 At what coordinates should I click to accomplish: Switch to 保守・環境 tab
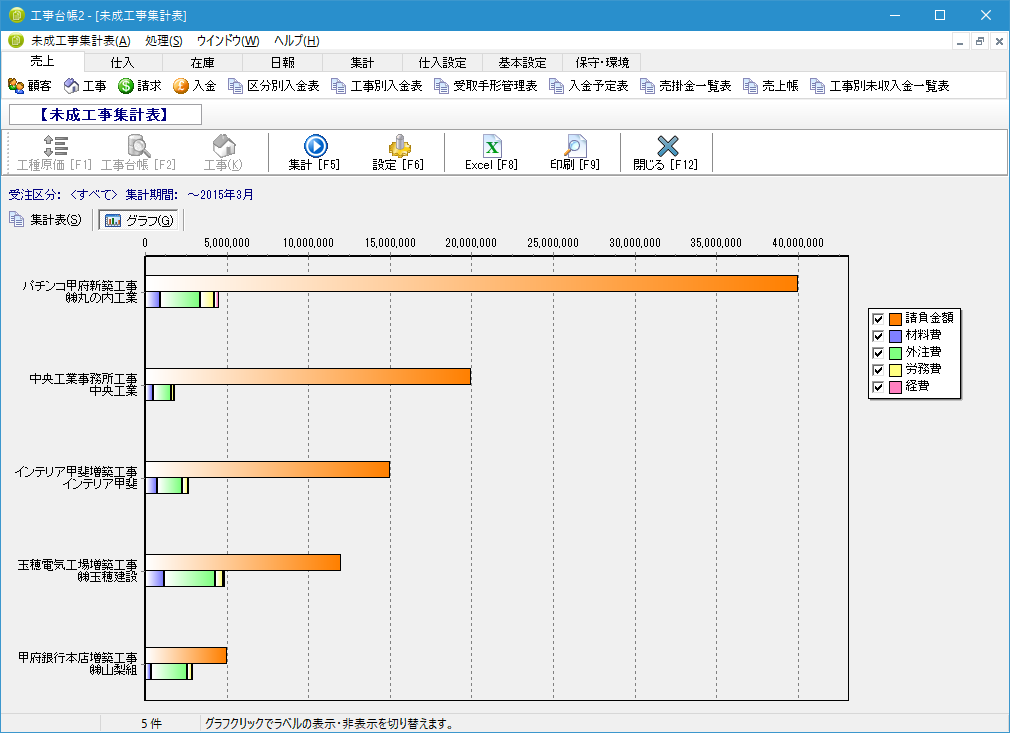click(602, 62)
